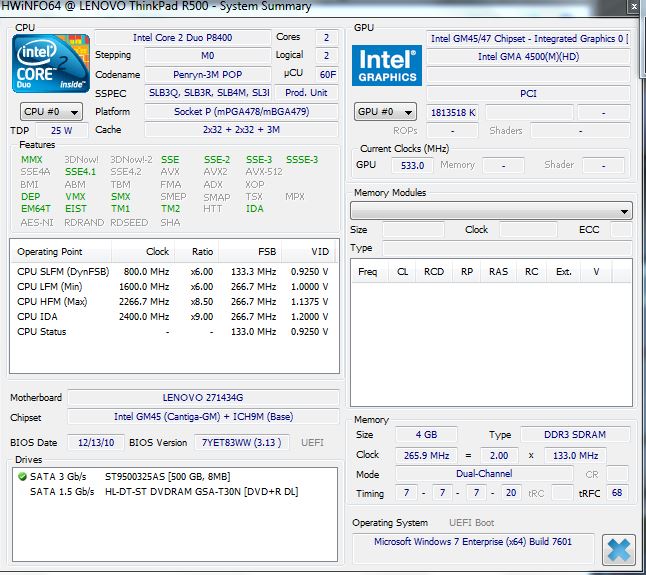Click the µCU 60F field
Screen dimensions: 646x575
pos(327,75)
